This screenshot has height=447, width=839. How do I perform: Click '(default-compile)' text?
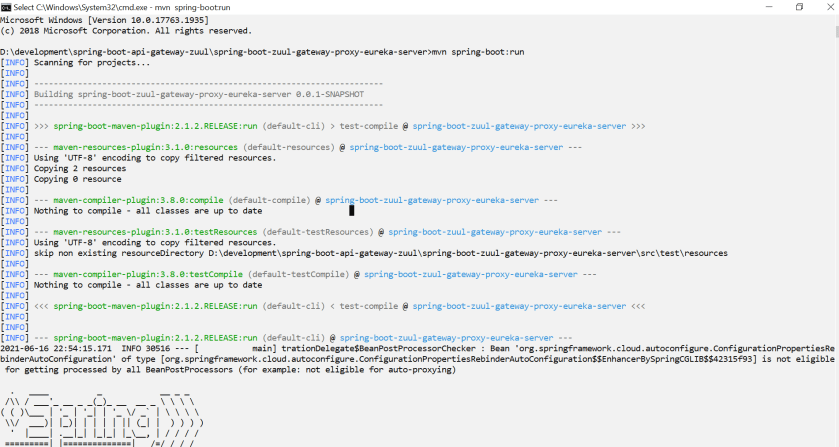coord(269,200)
